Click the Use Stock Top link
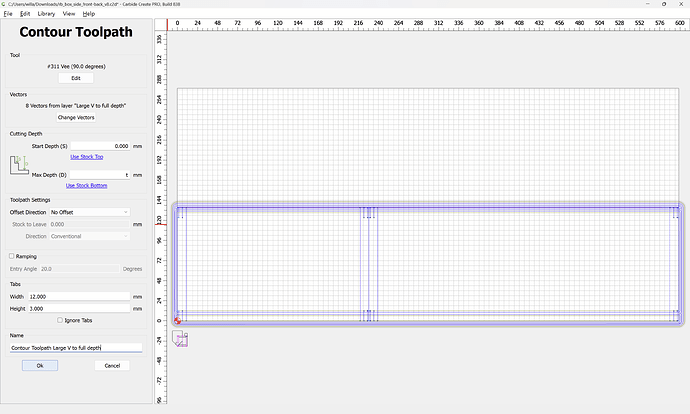This screenshot has height=414, width=690. pos(85,157)
